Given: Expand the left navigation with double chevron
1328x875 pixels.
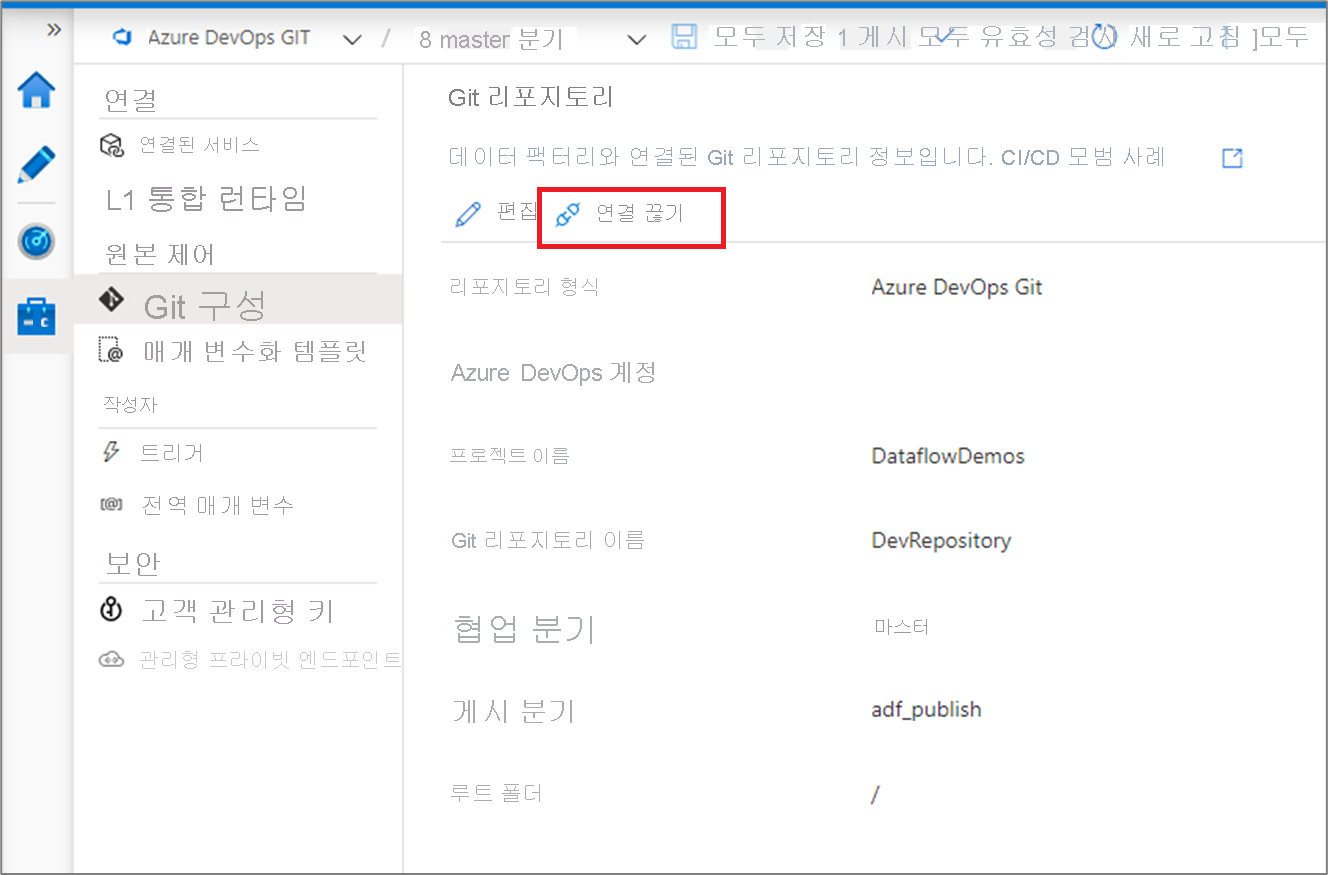Looking at the screenshot, I should pyautogui.click(x=54, y=30).
